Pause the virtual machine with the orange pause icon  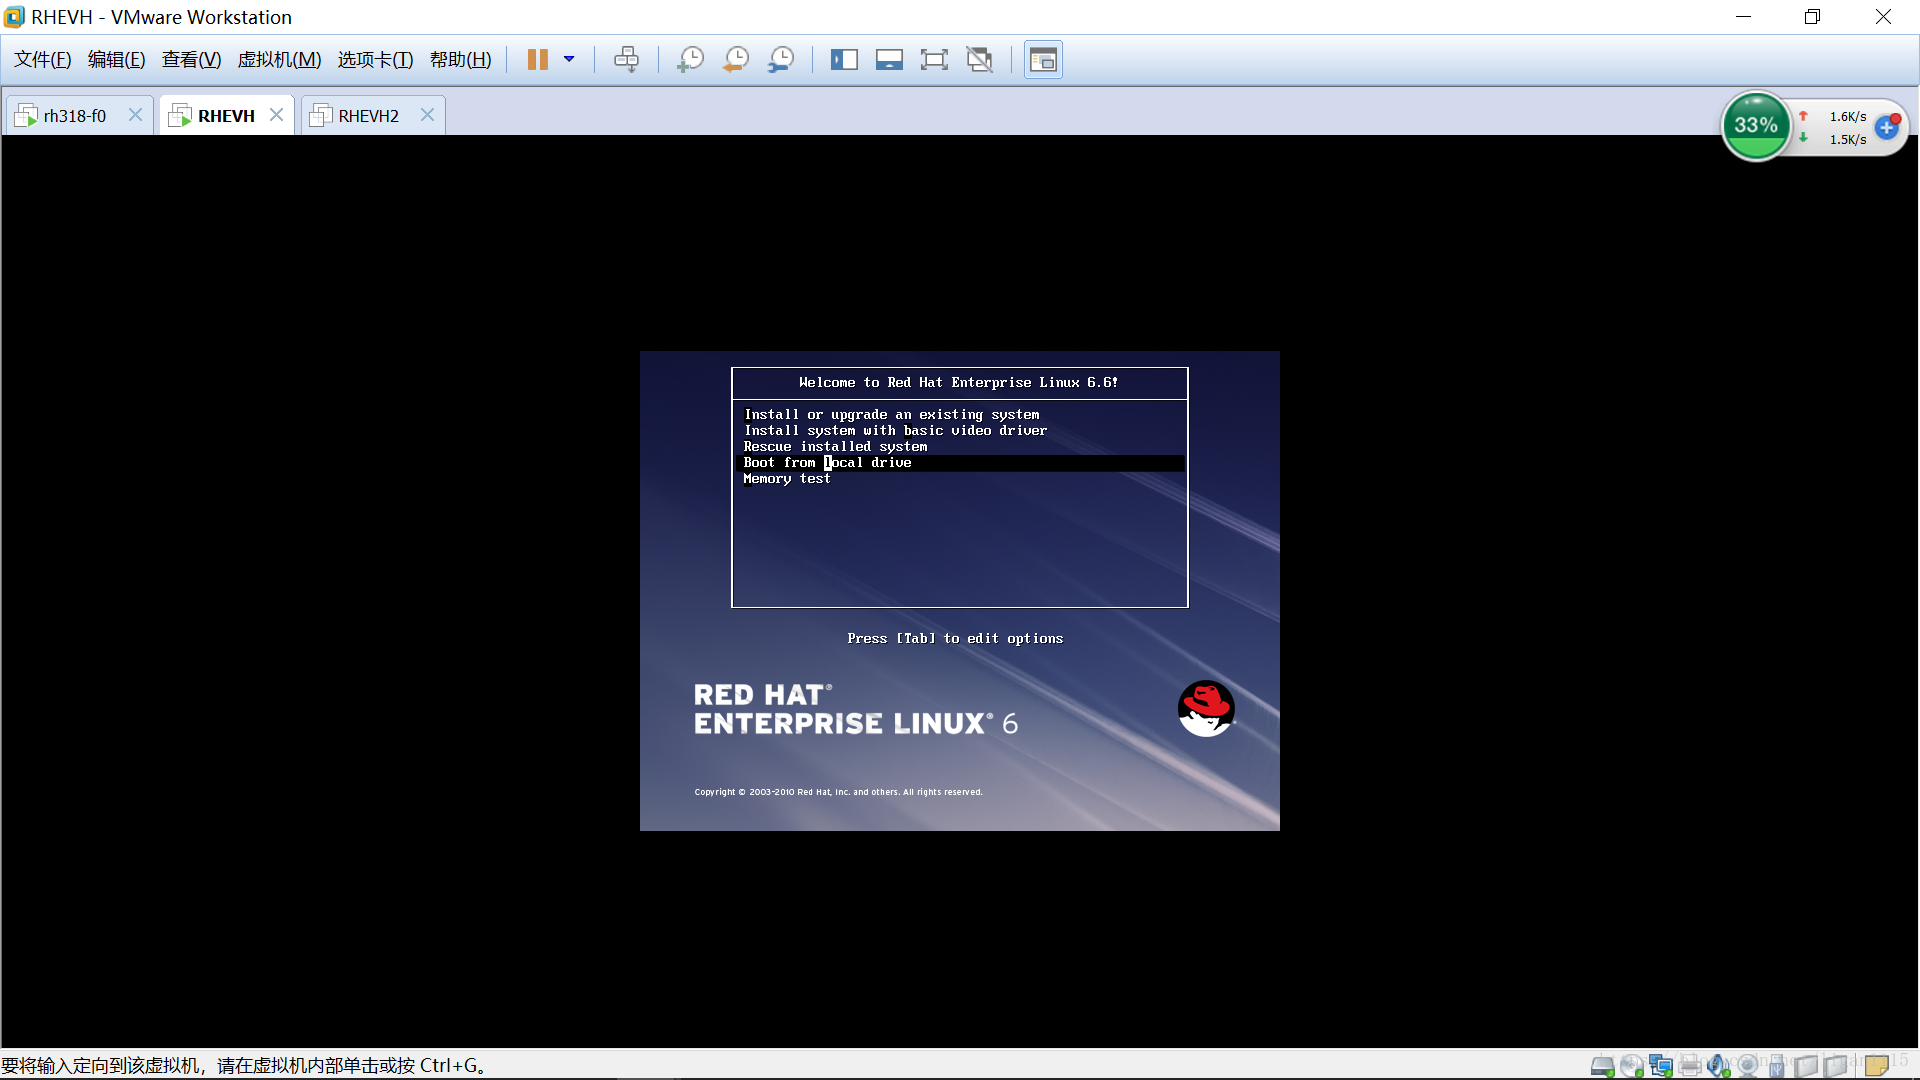click(537, 60)
